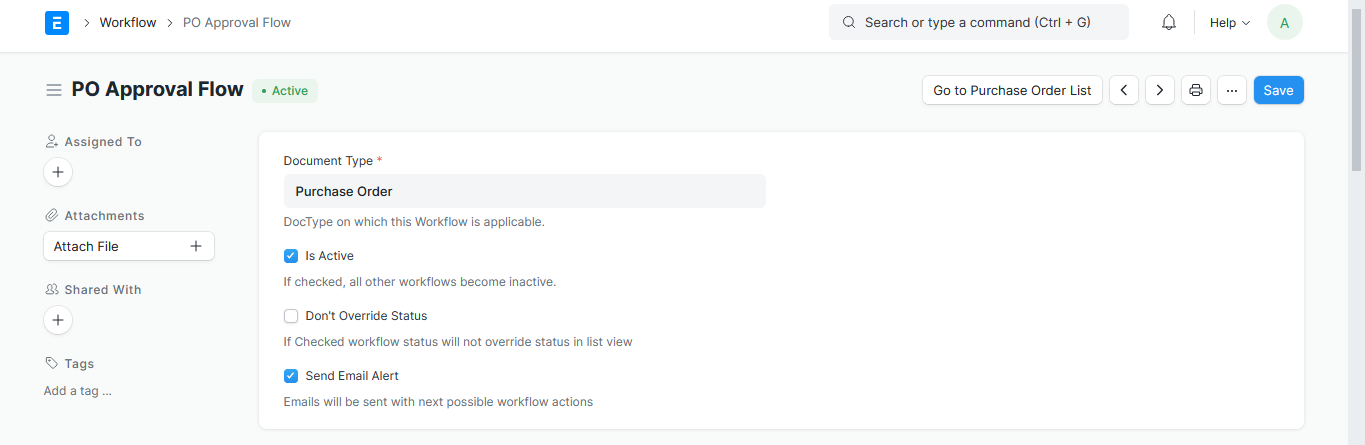1365x445 pixels.
Task: Open Document Type Purchase Order field
Action: tap(524, 191)
